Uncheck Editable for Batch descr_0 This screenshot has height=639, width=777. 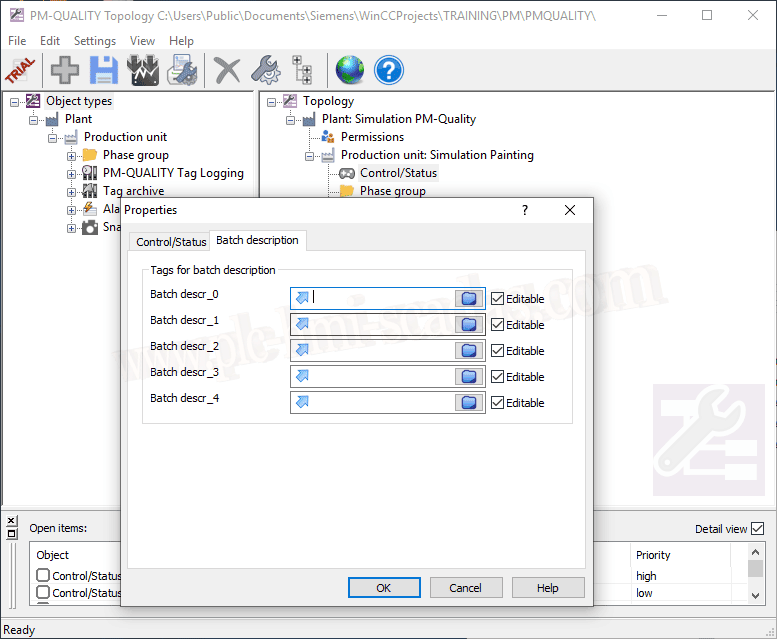pyautogui.click(x=497, y=298)
